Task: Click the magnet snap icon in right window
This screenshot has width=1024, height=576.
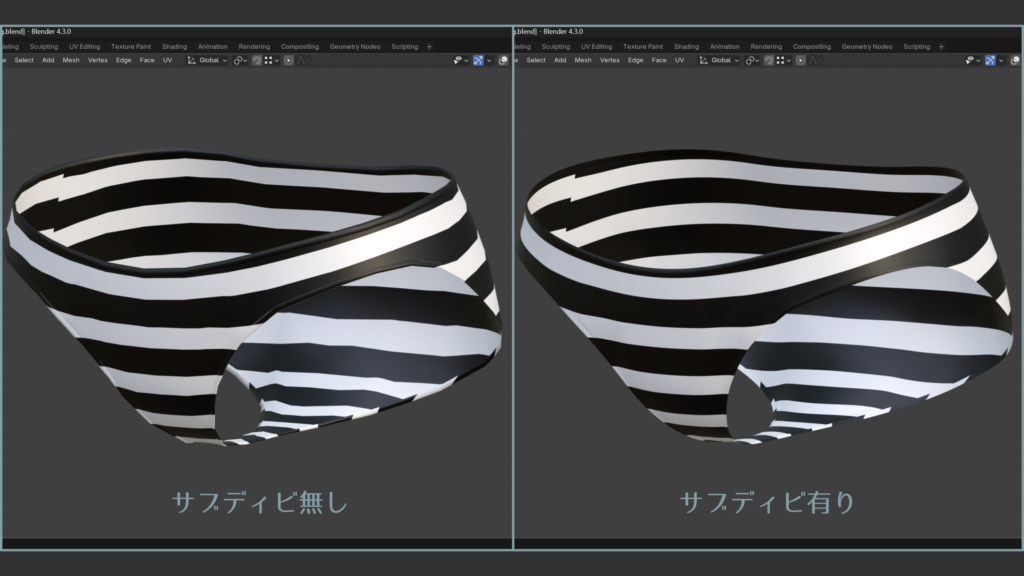Action: pos(769,60)
